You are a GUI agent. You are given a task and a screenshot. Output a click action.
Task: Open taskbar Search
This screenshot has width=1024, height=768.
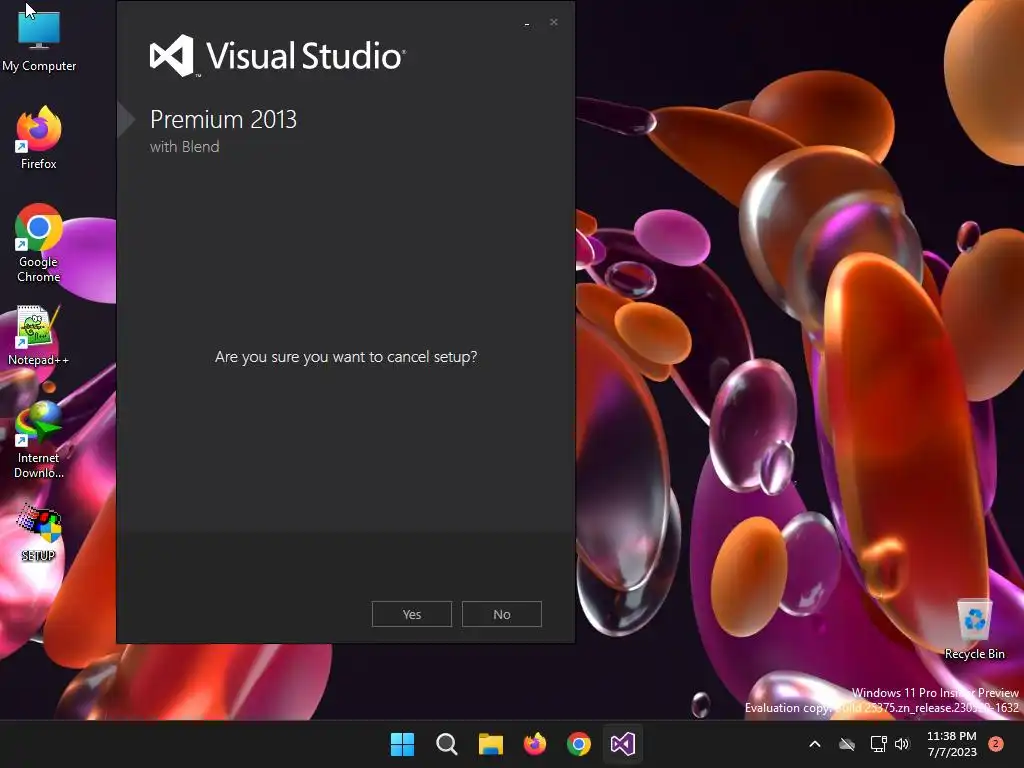(x=447, y=744)
